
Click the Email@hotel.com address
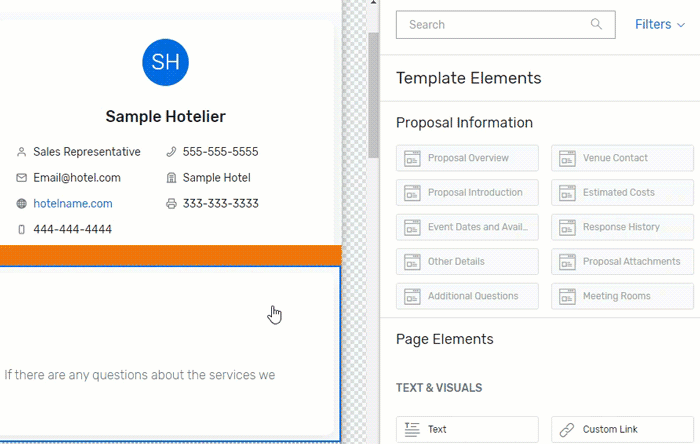(x=77, y=178)
